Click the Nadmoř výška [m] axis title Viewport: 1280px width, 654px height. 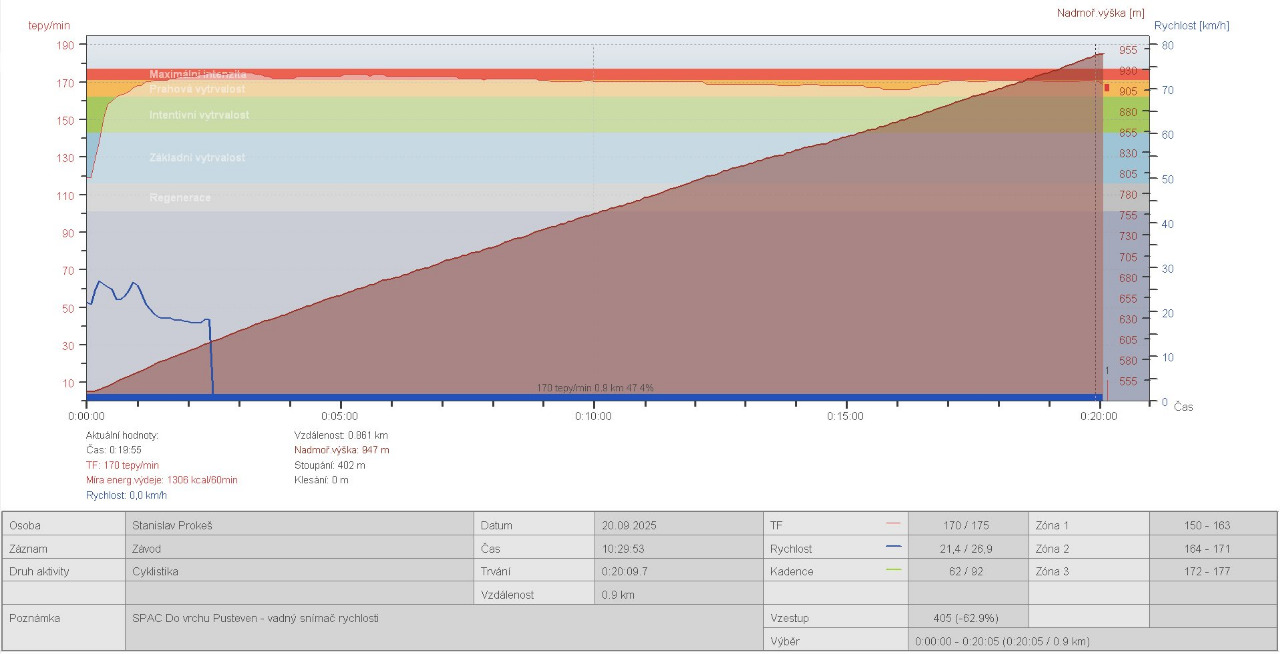coord(1100,13)
